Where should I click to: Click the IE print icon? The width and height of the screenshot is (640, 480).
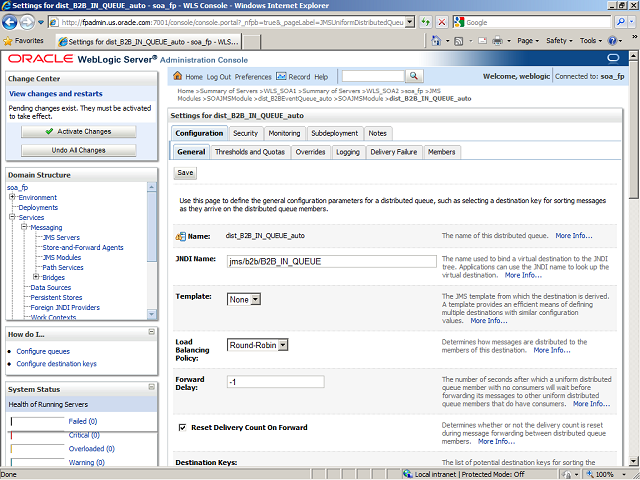tap(496, 41)
